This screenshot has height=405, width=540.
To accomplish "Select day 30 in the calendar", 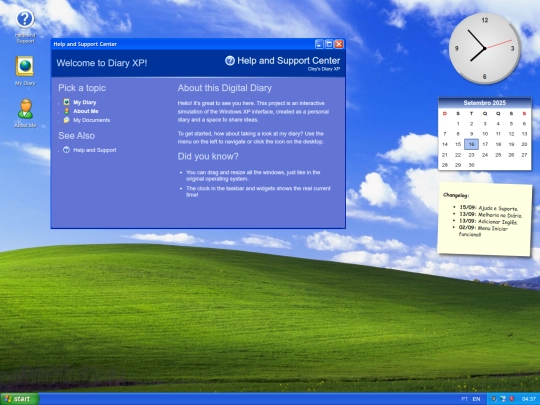I will point(471,165).
